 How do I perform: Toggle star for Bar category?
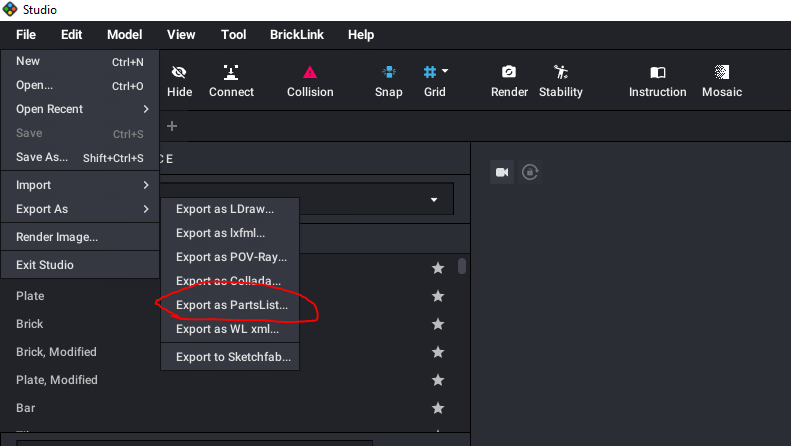tap(438, 408)
